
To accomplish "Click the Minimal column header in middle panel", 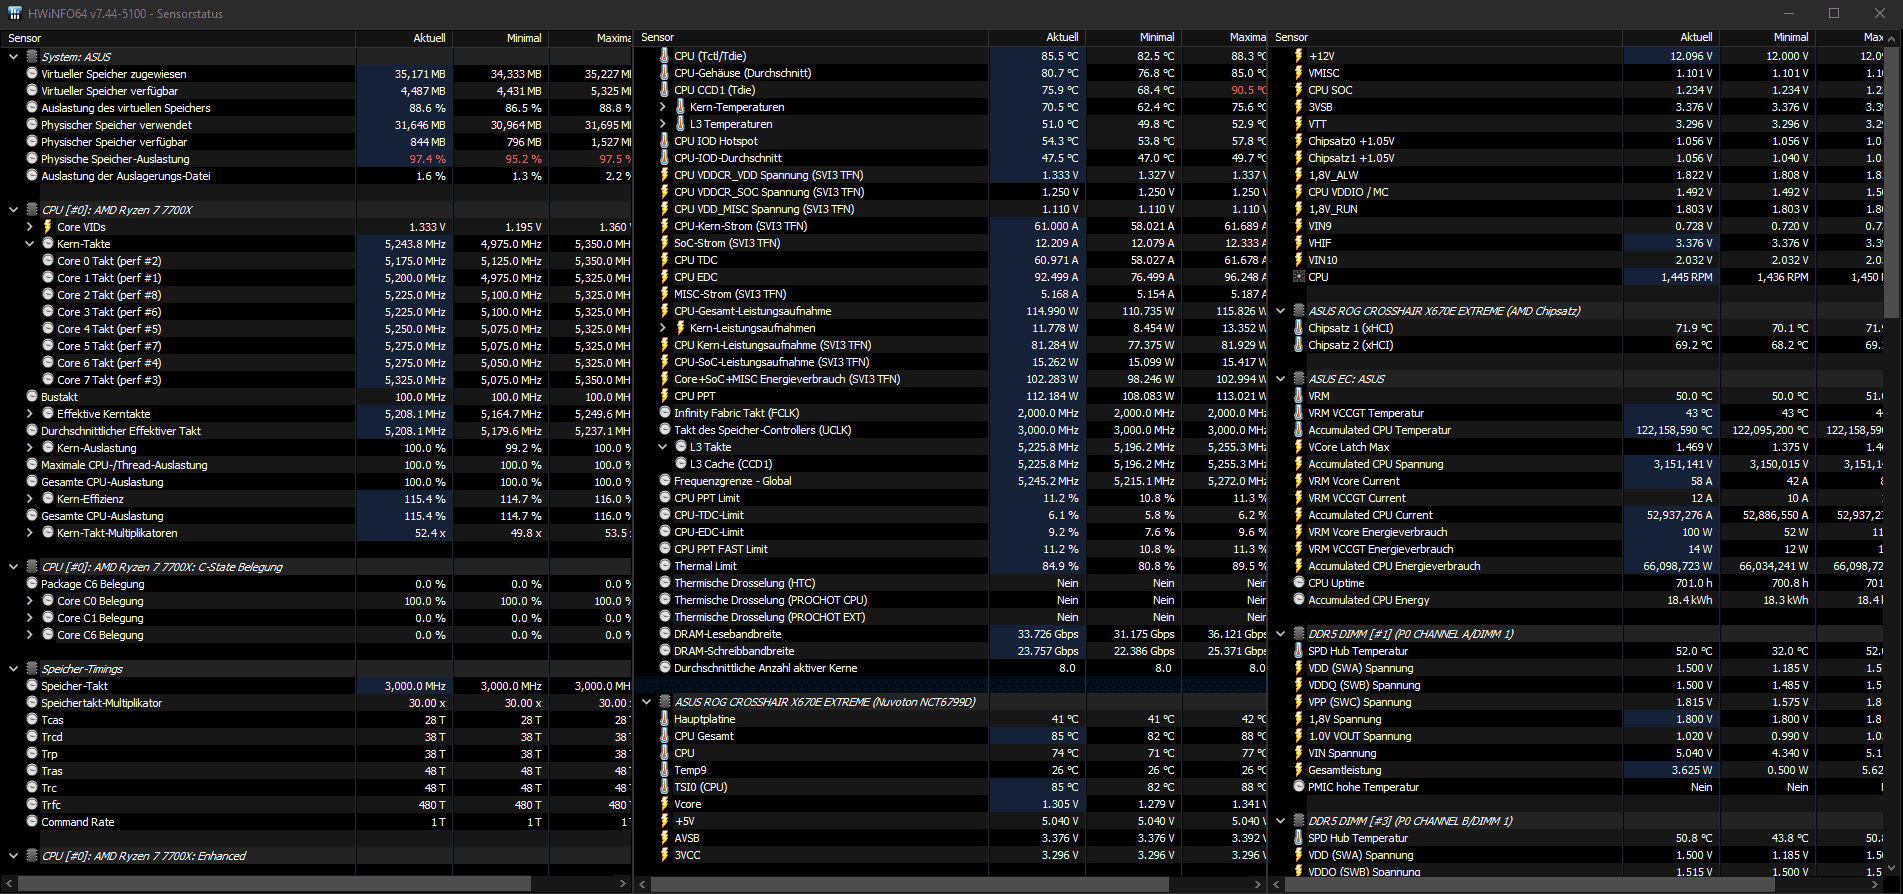I will point(1133,37).
